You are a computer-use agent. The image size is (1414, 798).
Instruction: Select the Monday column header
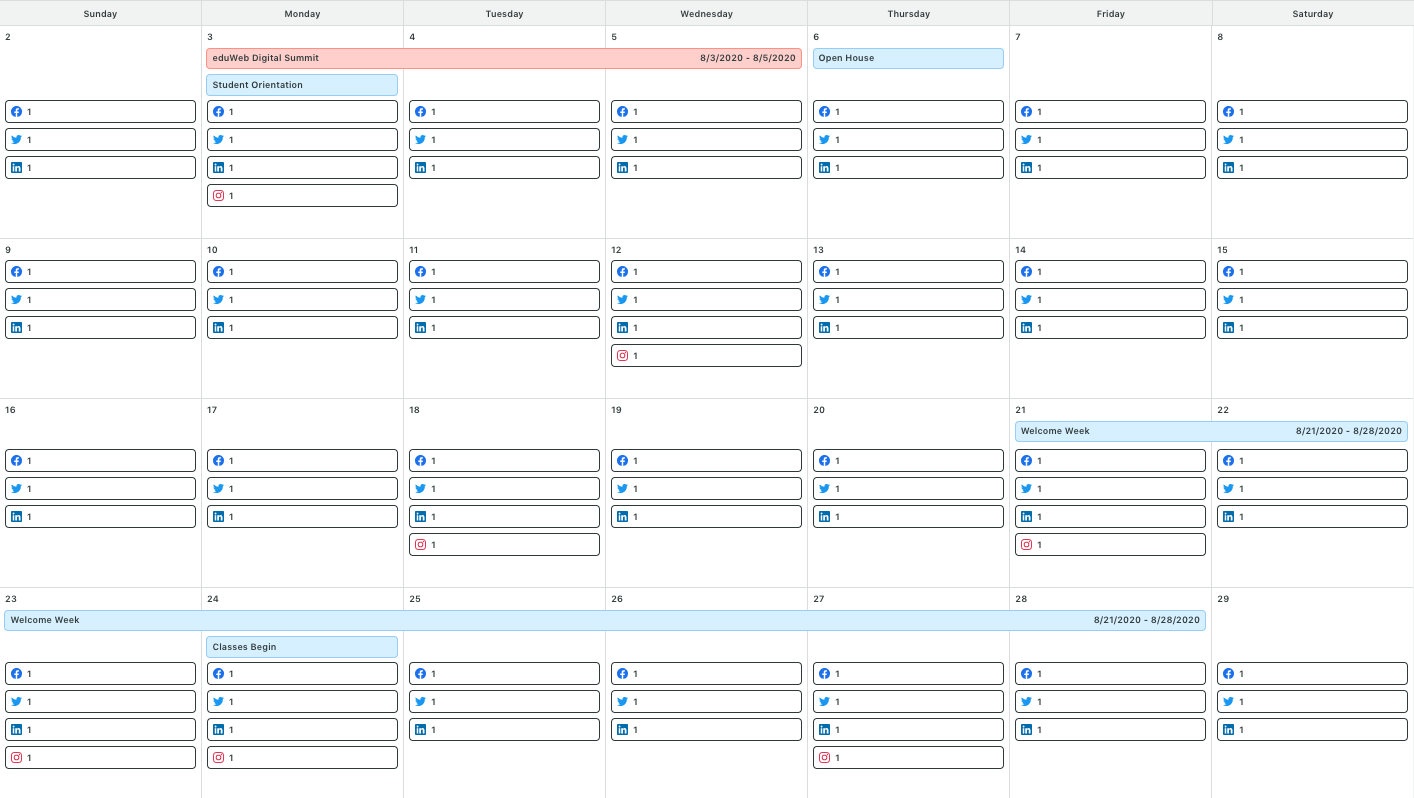302,14
